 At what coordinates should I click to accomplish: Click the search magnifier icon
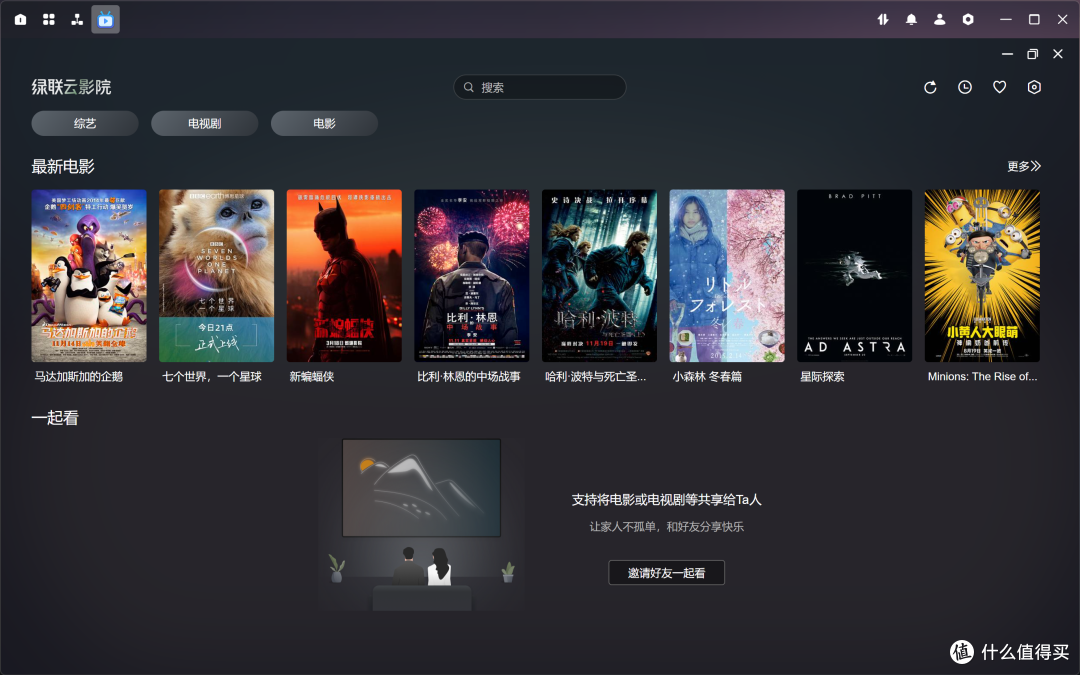(468, 87)
